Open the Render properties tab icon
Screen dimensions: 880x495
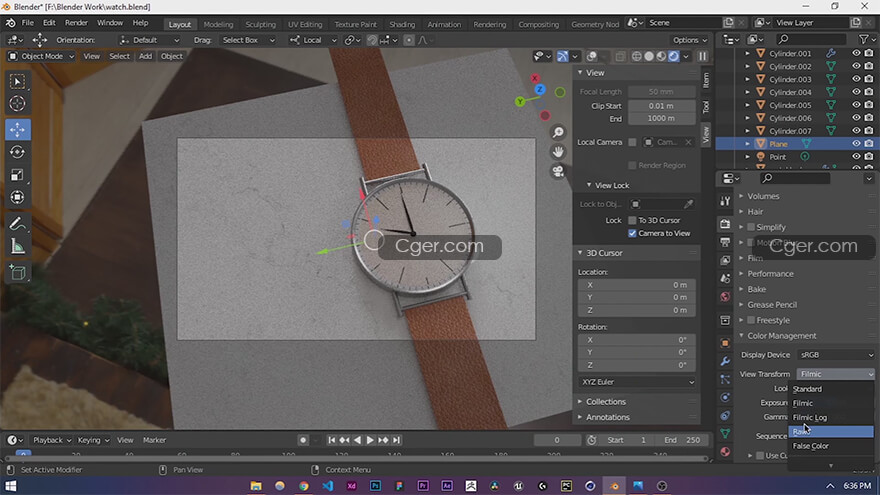pos(725,224)
